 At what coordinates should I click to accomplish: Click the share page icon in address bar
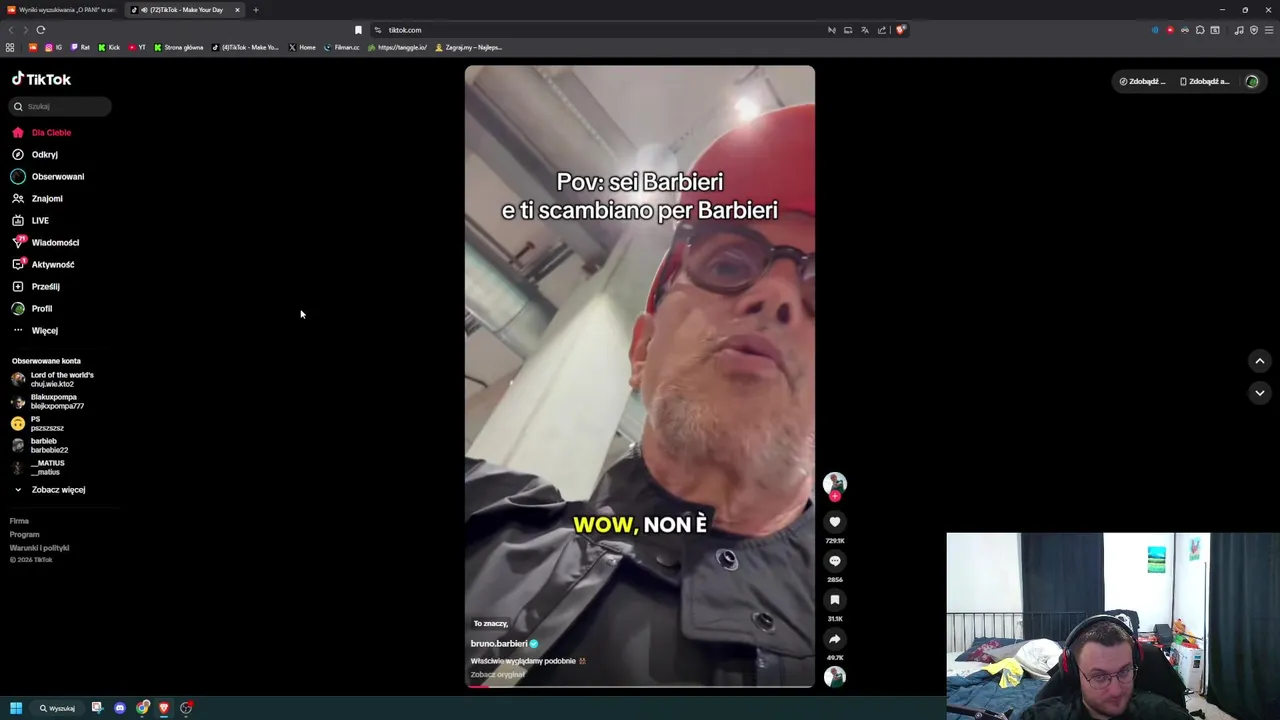pyautogui.click(x=882, y=30)
